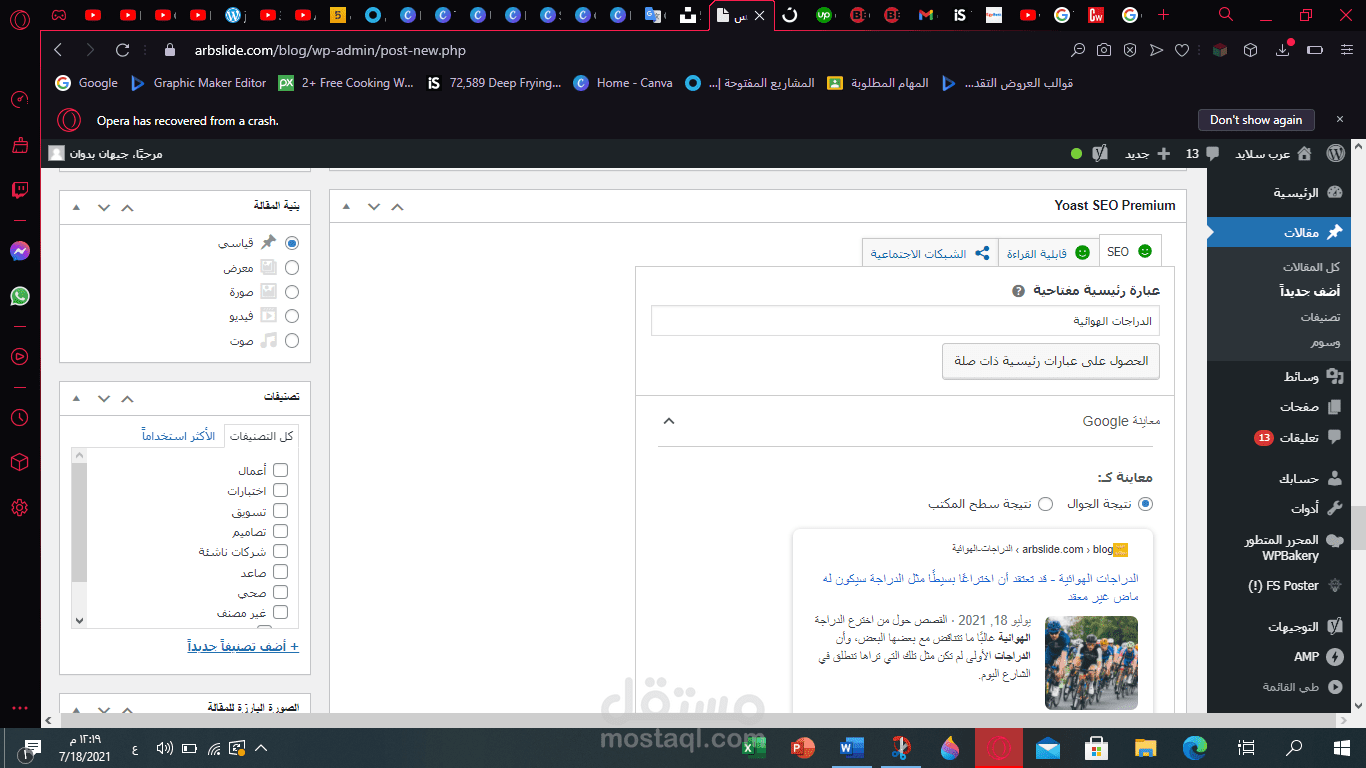Screen dimensions: 1366x768
Task: Click + أضف تصنيفاً جديداً link
Action: click(243, 646)
